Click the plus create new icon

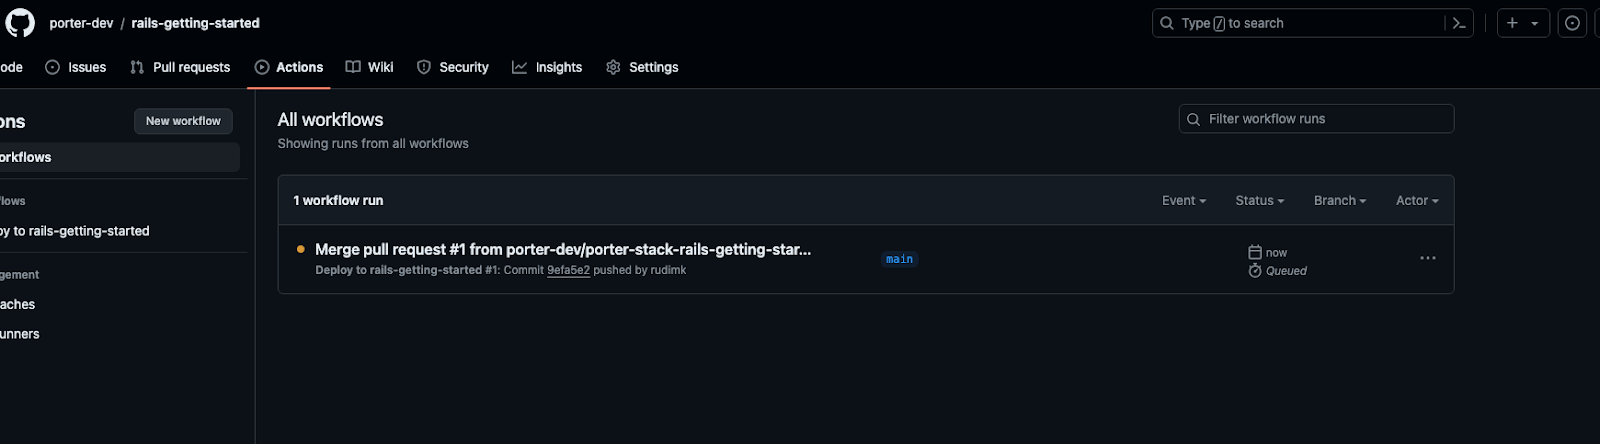pos(1512,23)
